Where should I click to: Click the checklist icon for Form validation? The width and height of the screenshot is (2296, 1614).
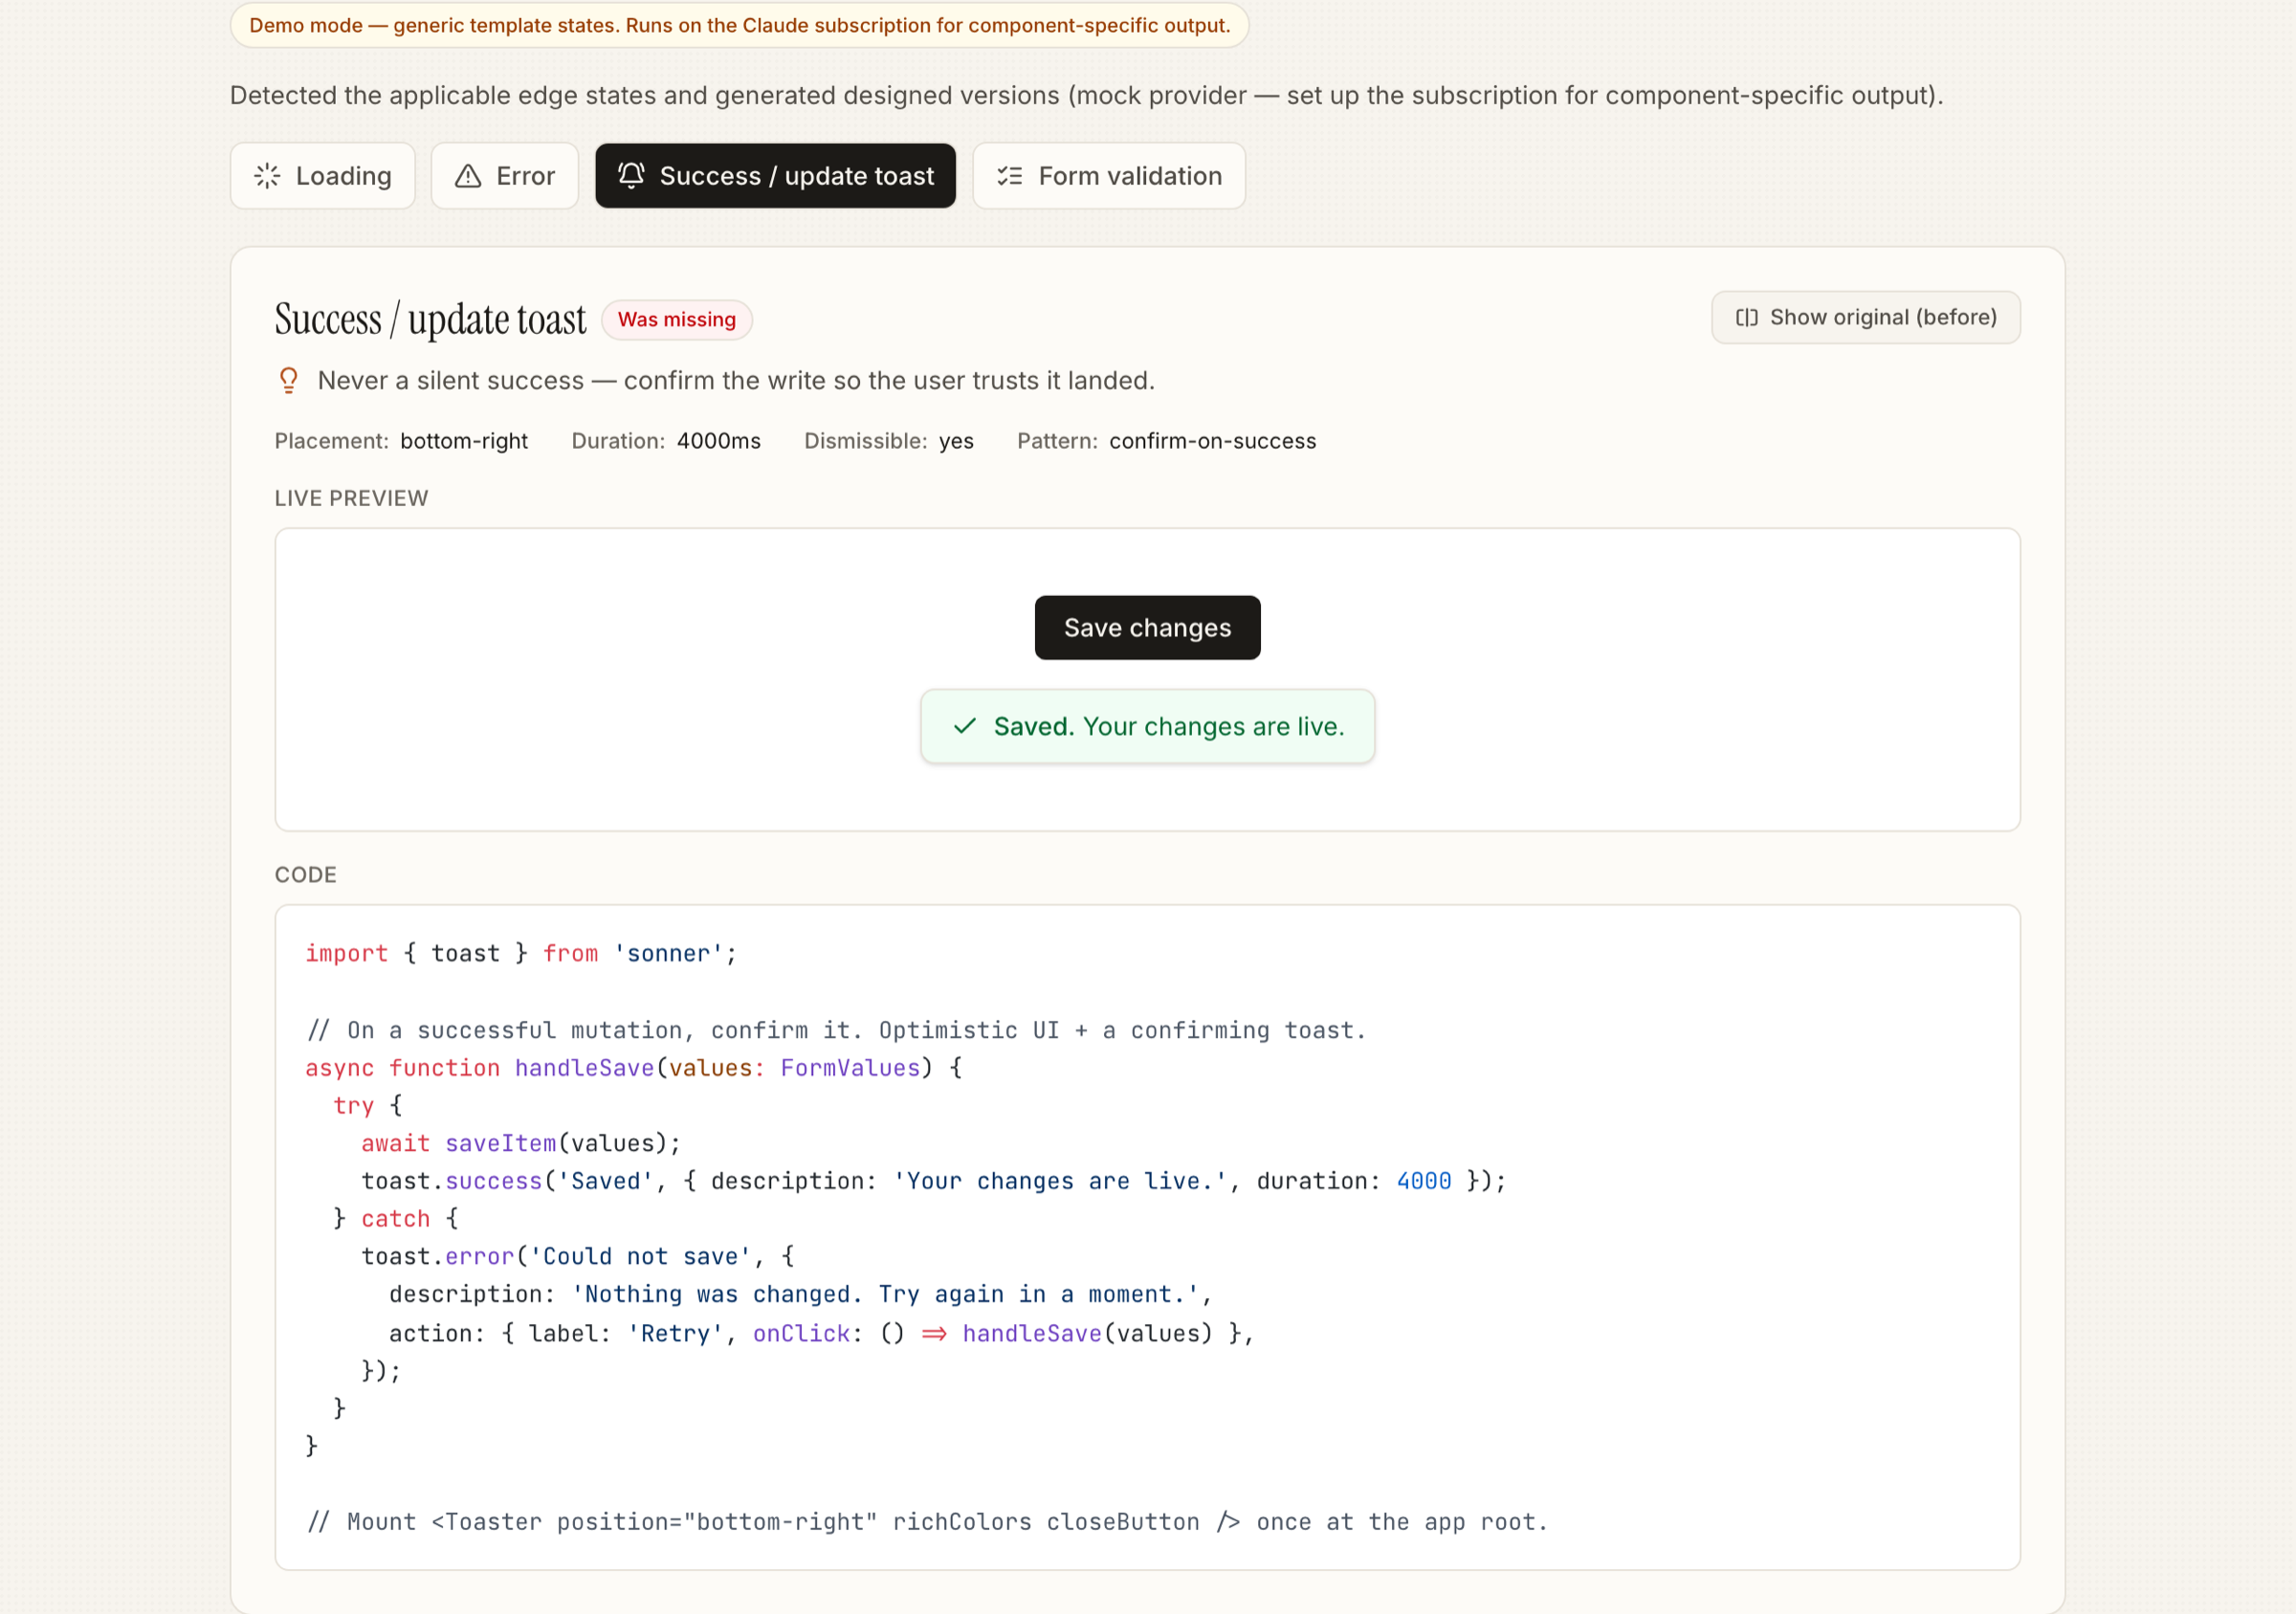click(1009, 176)
